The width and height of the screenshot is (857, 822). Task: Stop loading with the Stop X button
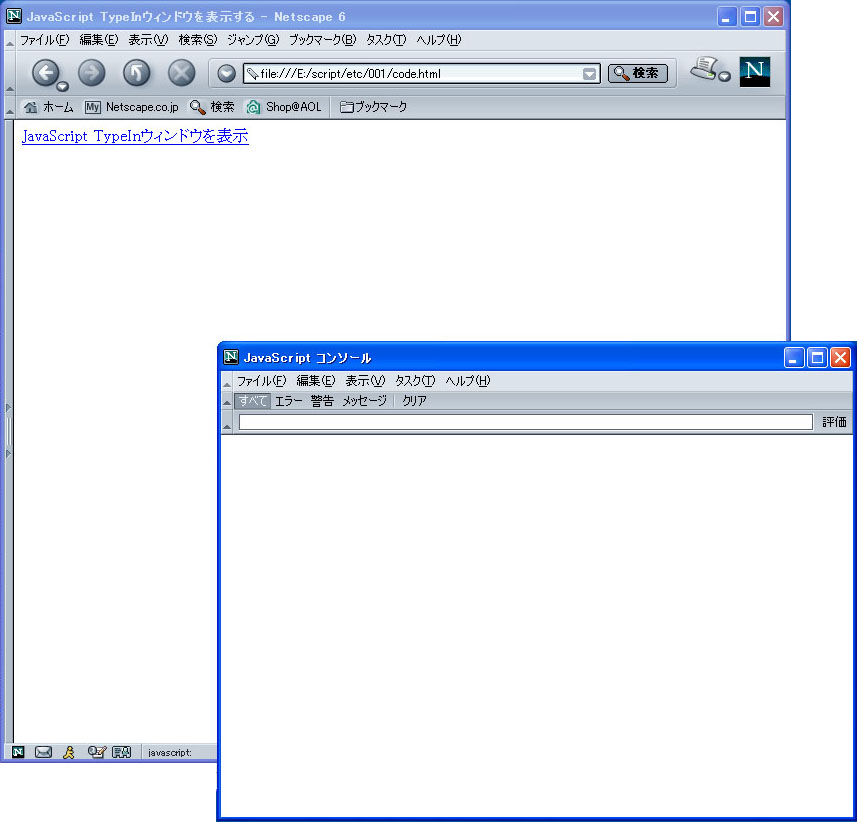(181, 73)
